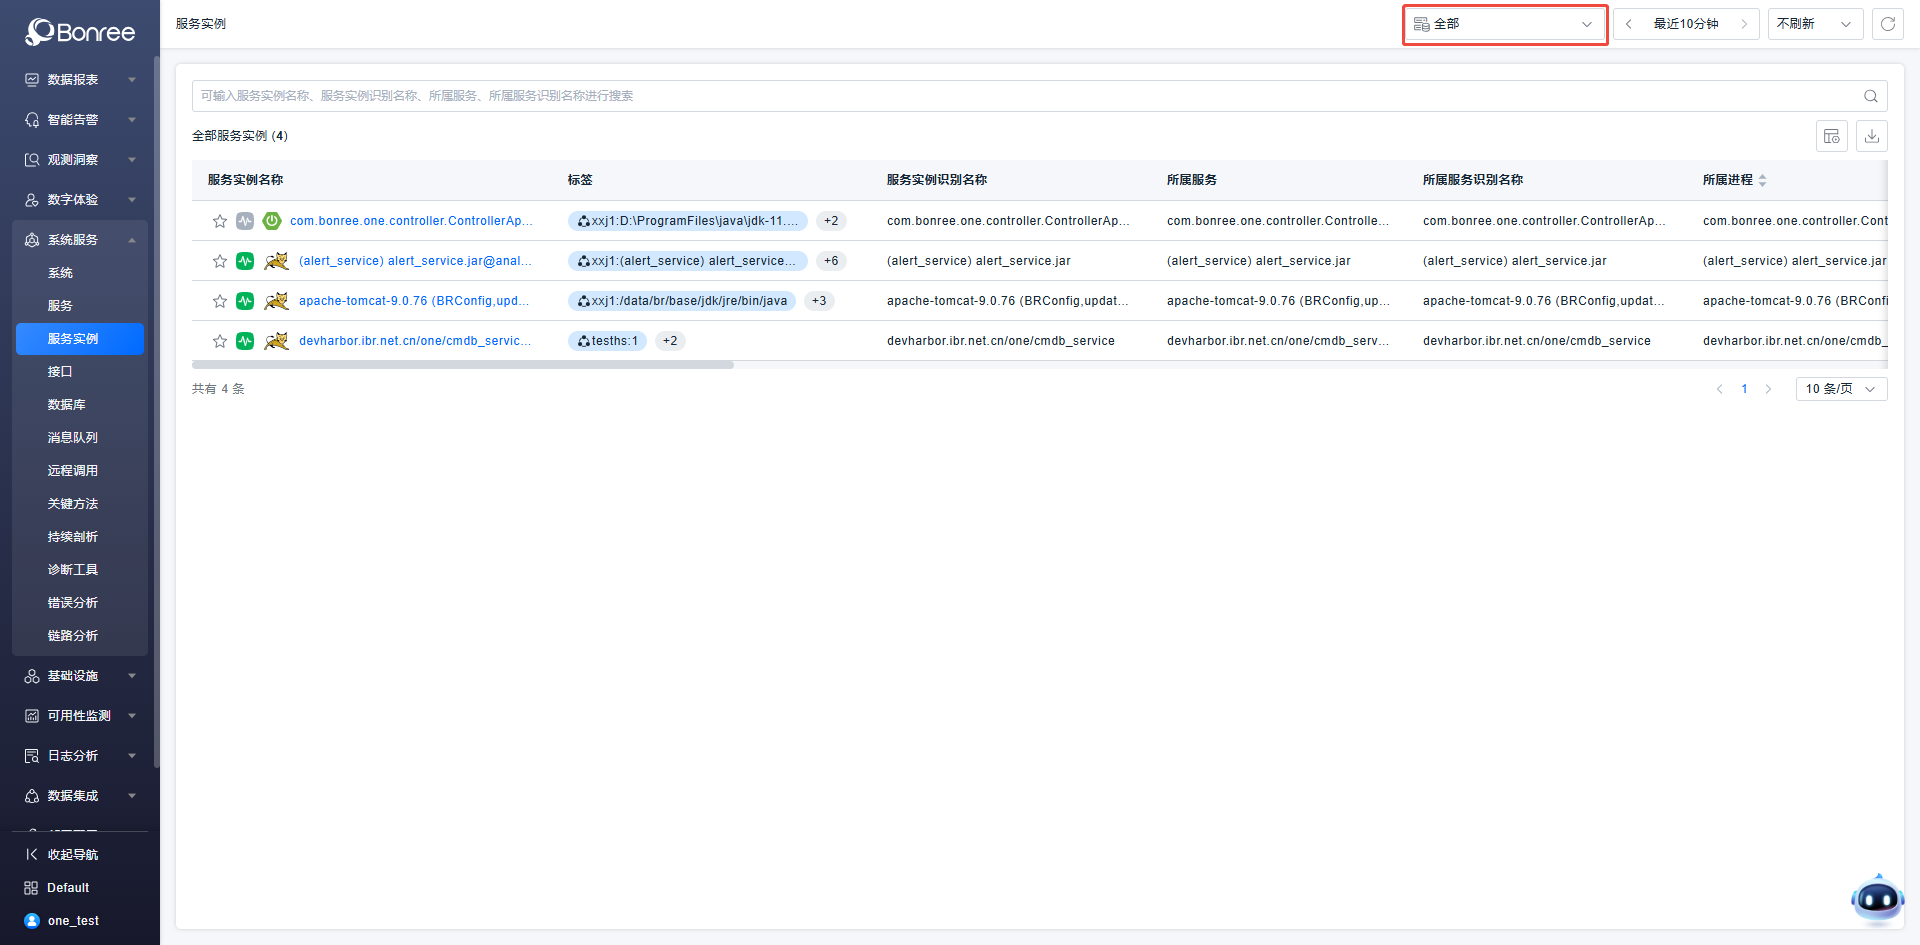1920x945 pixels.
Task: Click previous time range arrow
Action: pos(1629,24)
